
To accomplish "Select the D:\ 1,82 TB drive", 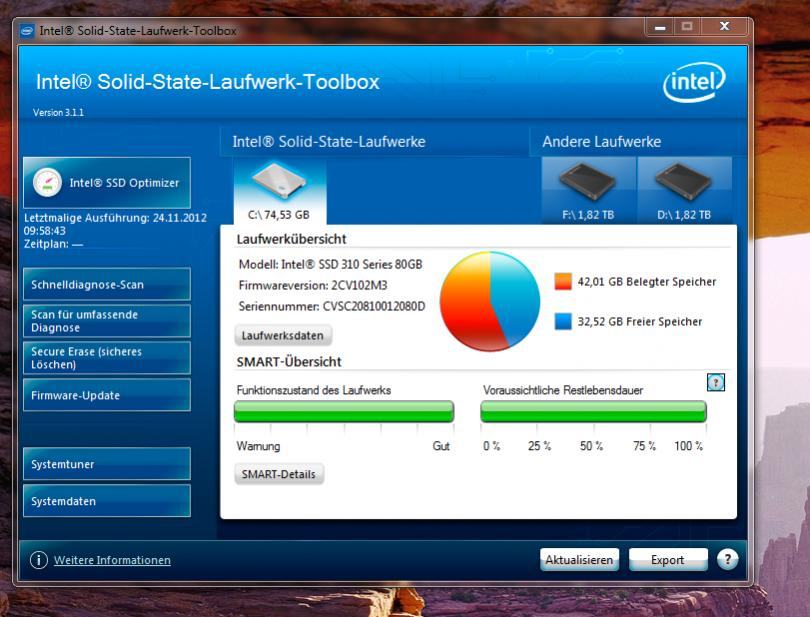I will pyautogui.click(x=684, y=191).
